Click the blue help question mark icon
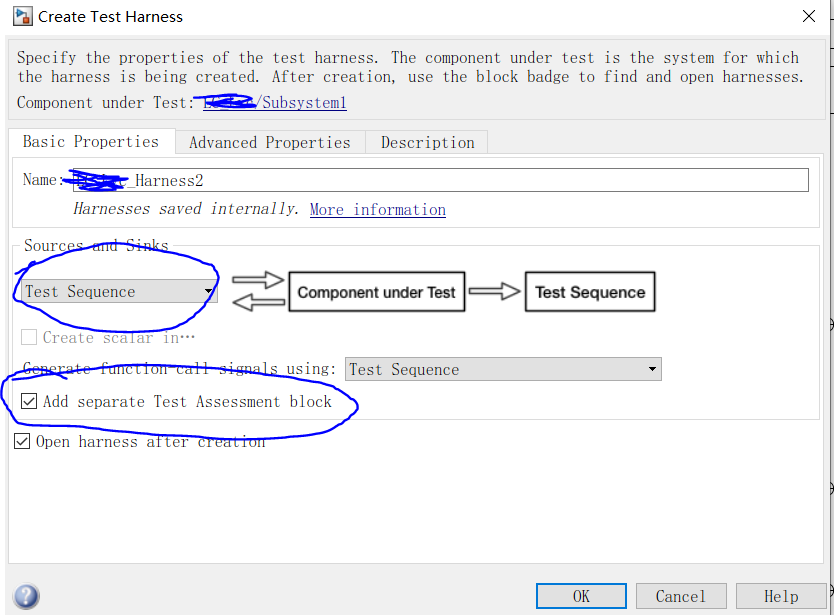Viewport: 834px width, 615px height. (x=27, y=596)
